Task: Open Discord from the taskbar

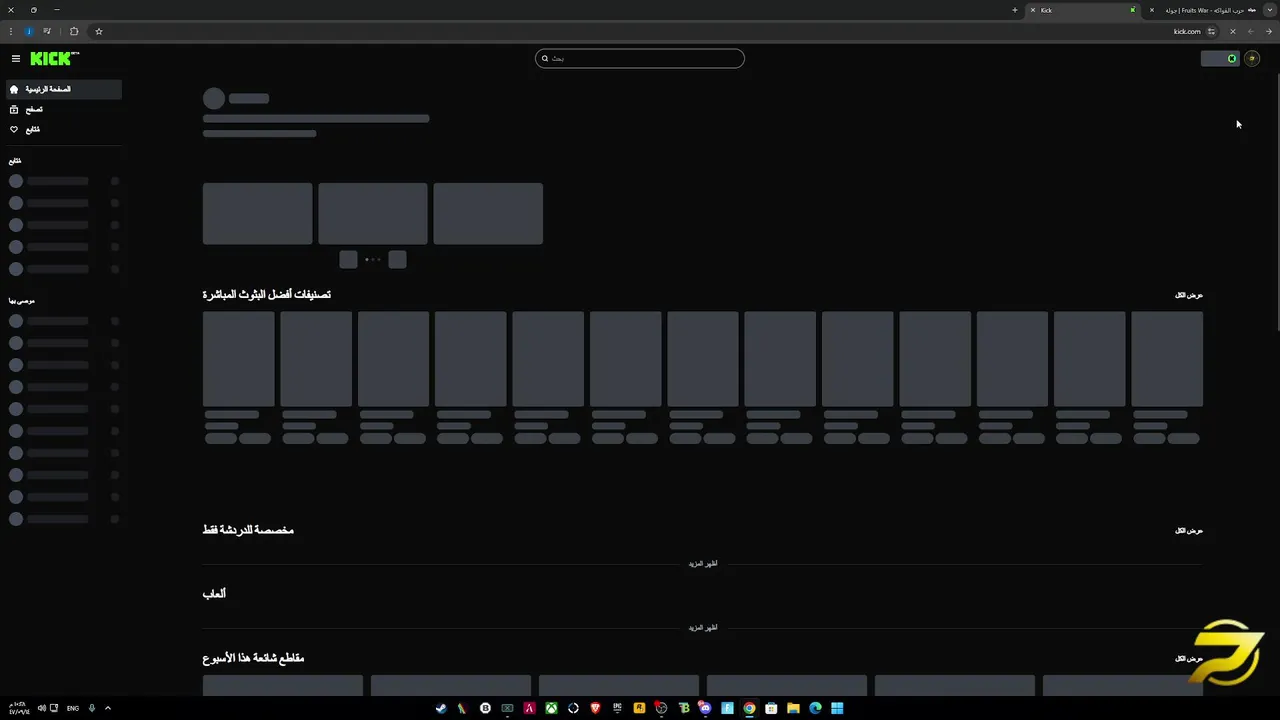Action: (x=705, y=708)
